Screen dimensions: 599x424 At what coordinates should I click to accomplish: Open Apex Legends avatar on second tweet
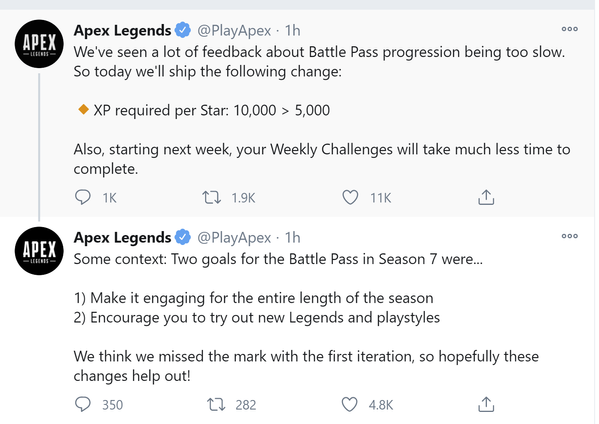(x=39, y=251)
